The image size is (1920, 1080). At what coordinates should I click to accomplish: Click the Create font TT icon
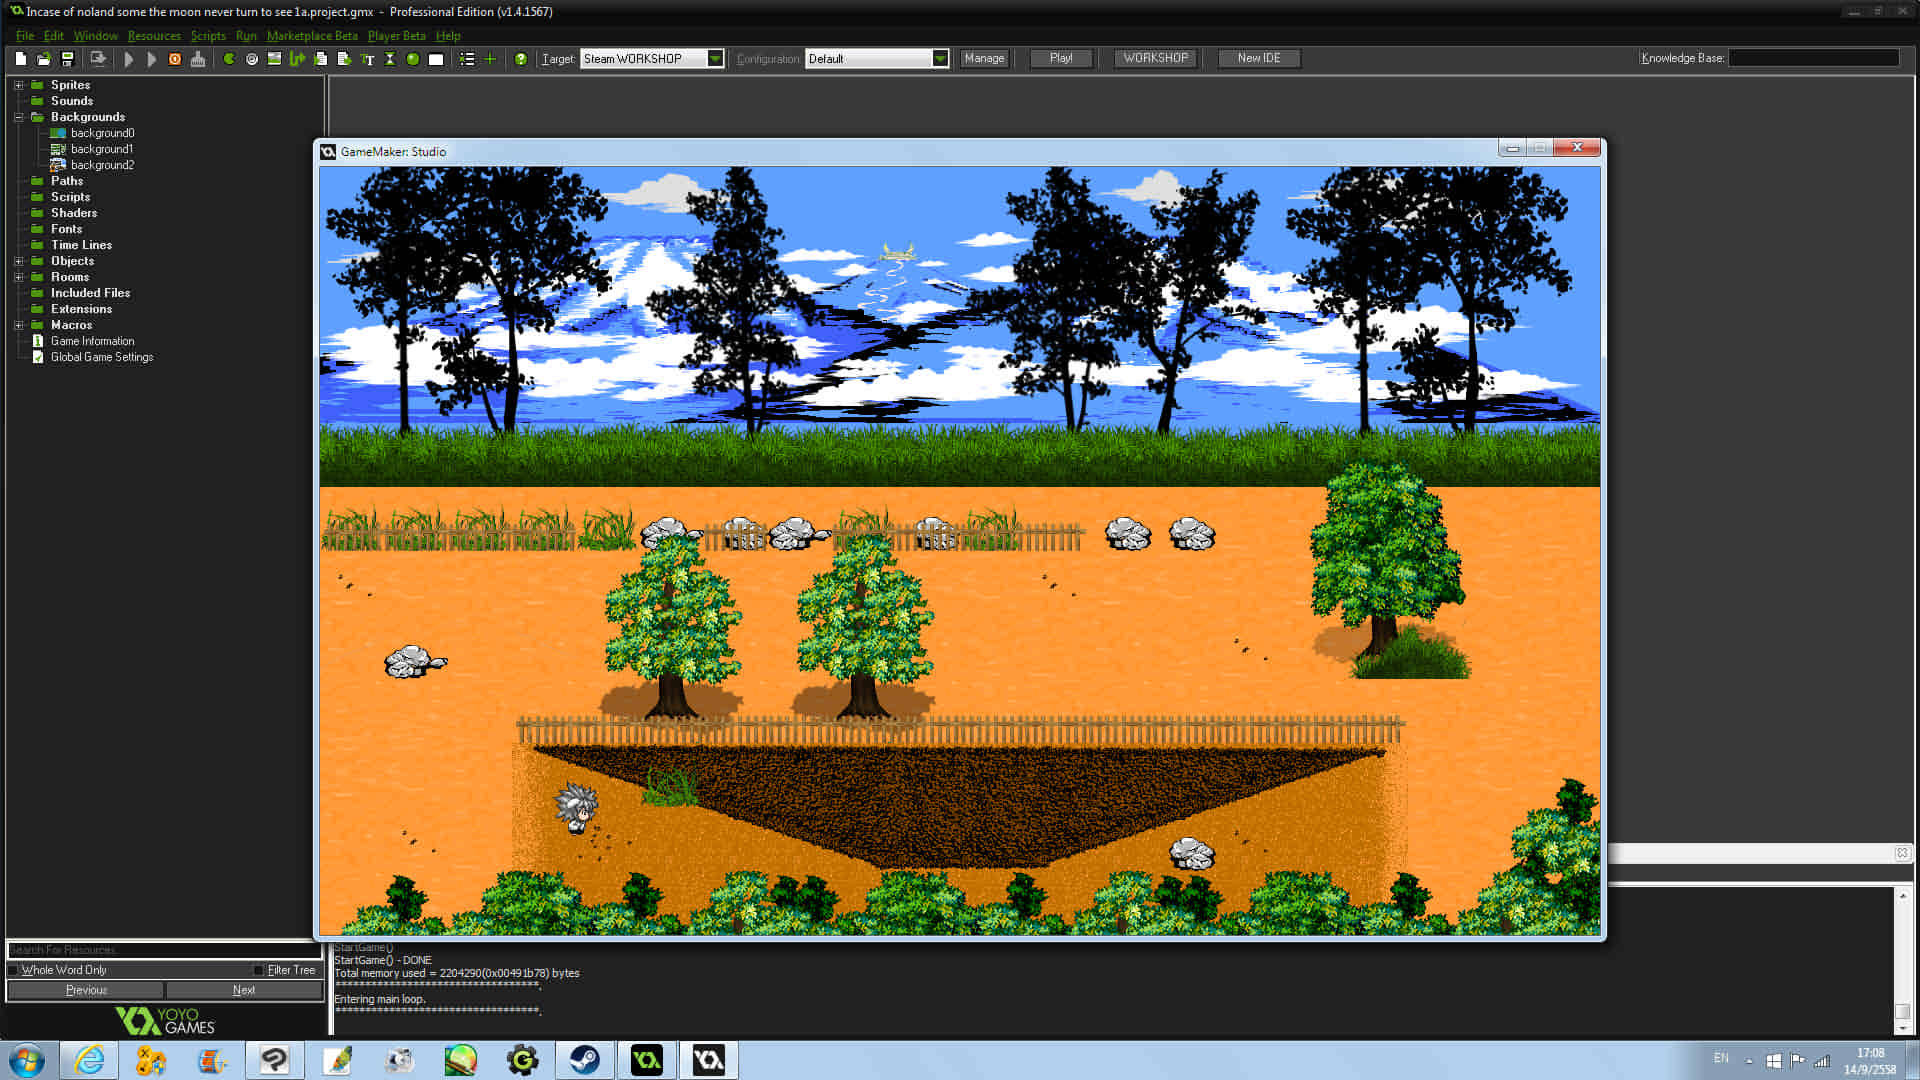click(x=367, y=59)
